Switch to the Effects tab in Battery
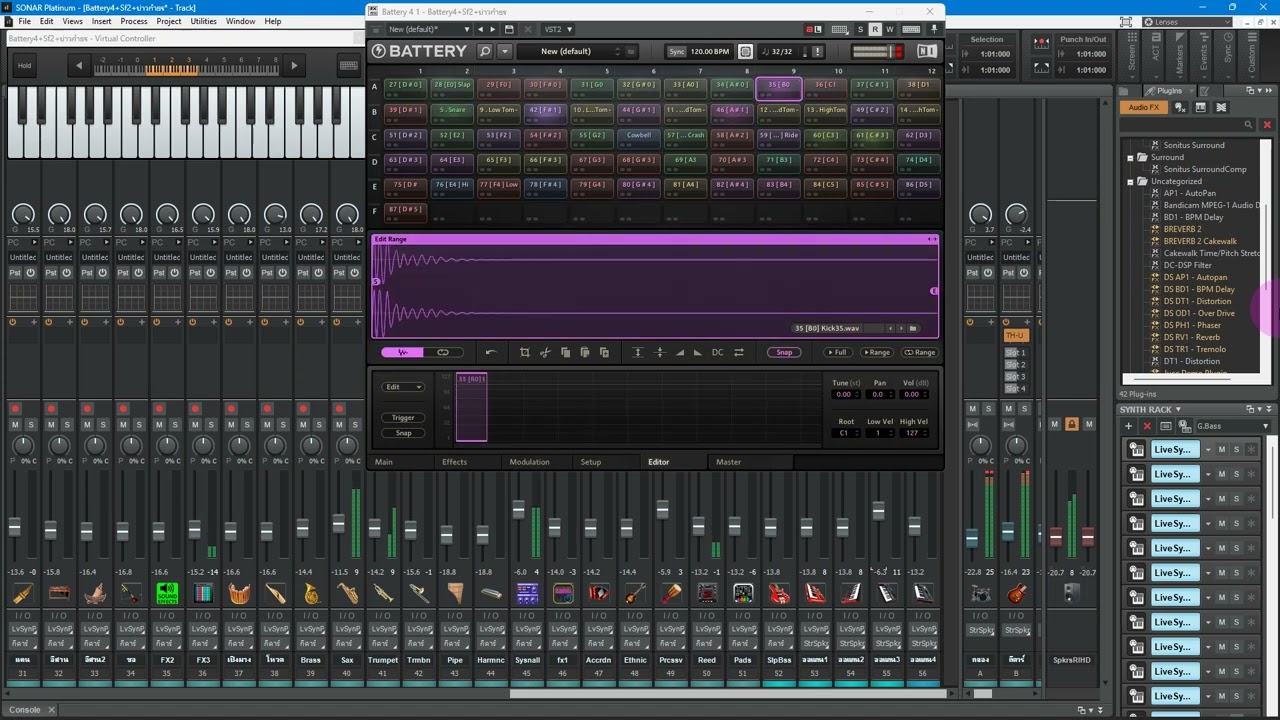Image resolution: width=1280 pixels, height=720 pixels. (454, 462)
